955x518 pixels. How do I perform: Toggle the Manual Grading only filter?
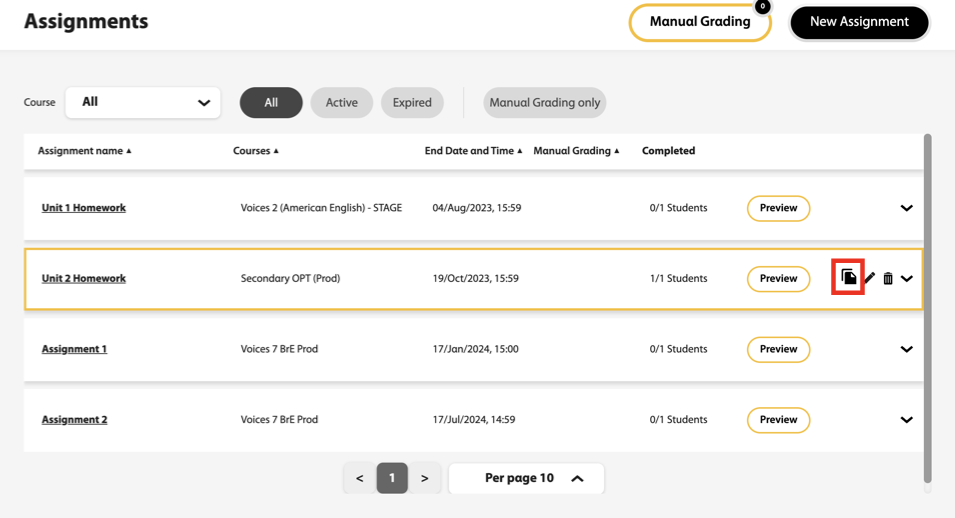pos(545,102)
